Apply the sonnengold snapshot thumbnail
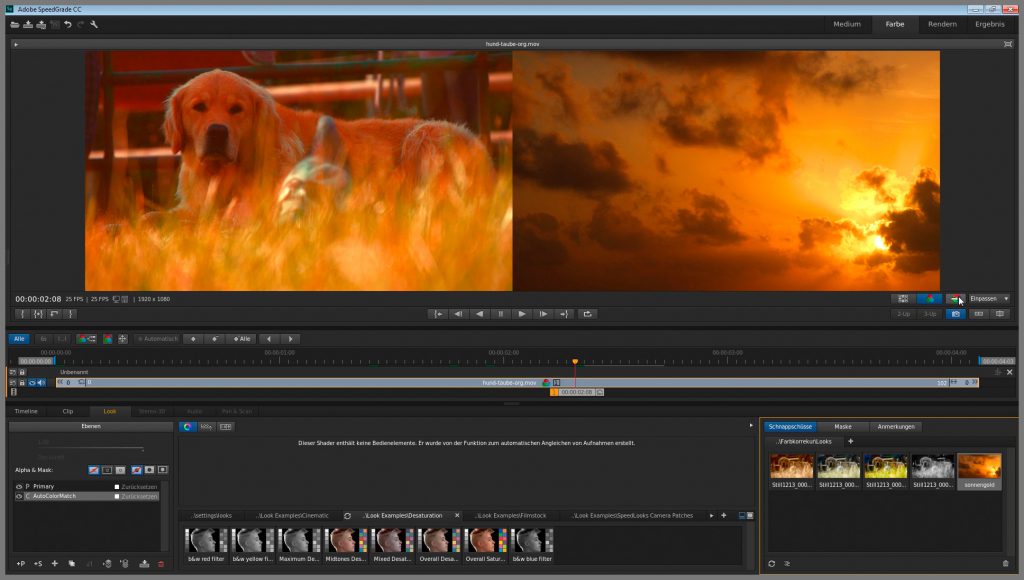 (x=980, y=468)
